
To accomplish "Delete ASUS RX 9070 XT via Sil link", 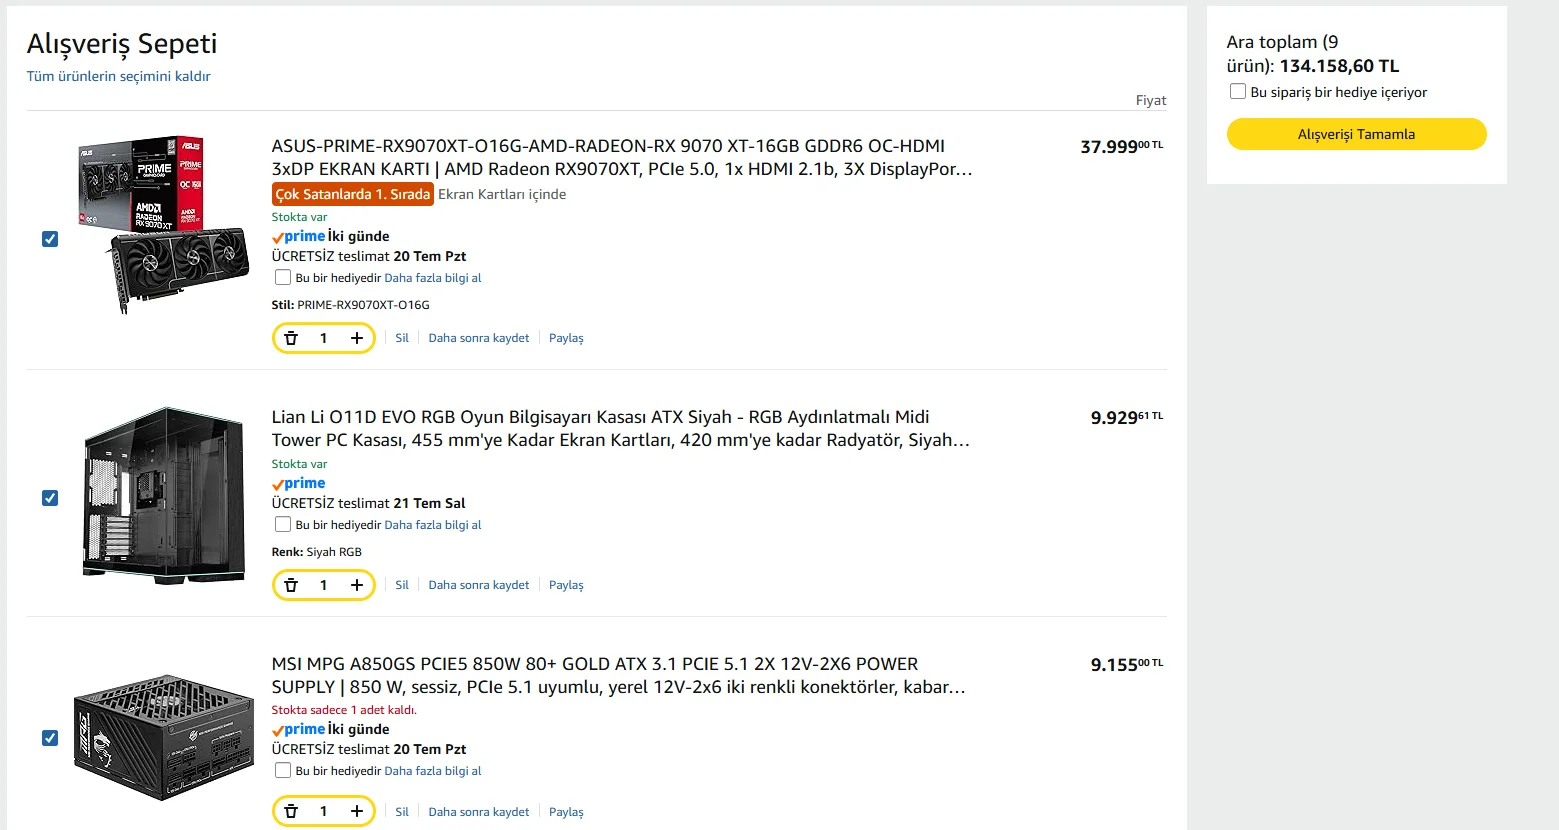I will 402,338.
